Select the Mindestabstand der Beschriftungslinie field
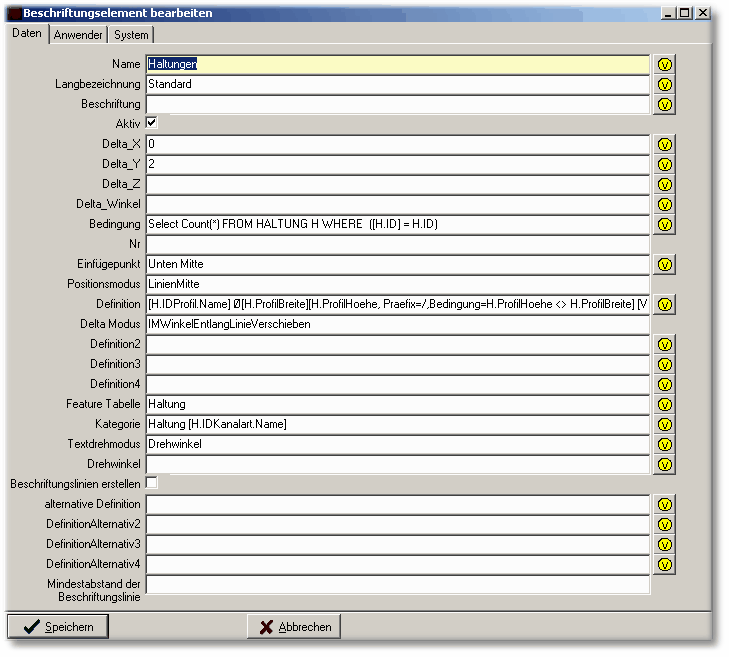 397,585
